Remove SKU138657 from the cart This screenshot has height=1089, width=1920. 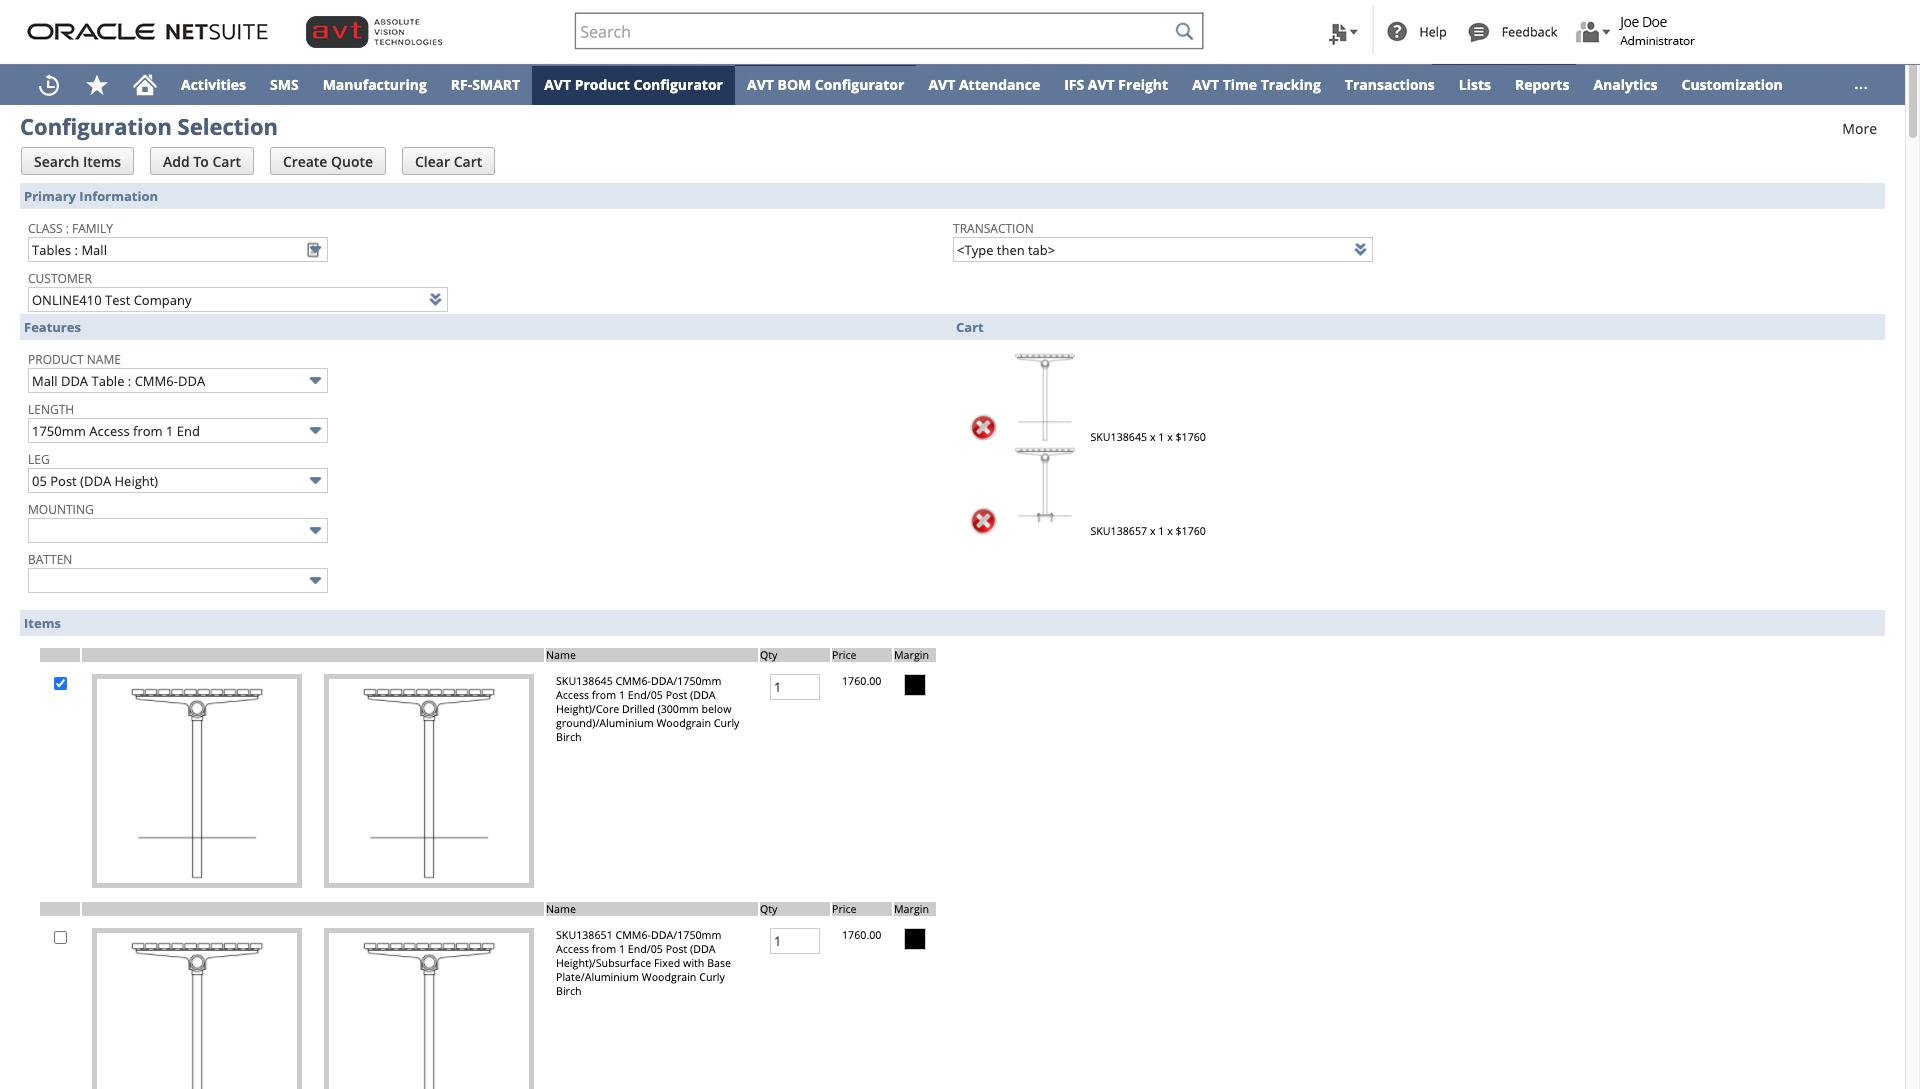coord(983,521)
